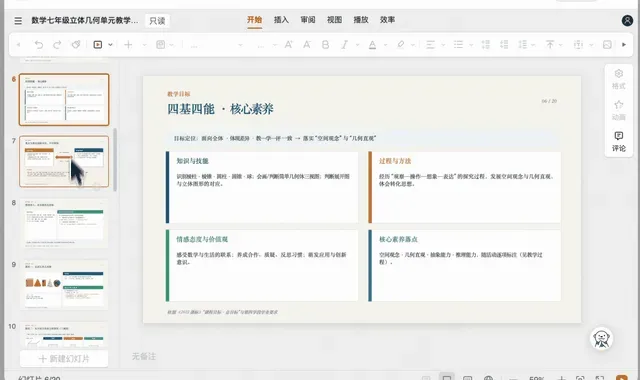Expand more text styles arrow beside italic

point(357,44)
